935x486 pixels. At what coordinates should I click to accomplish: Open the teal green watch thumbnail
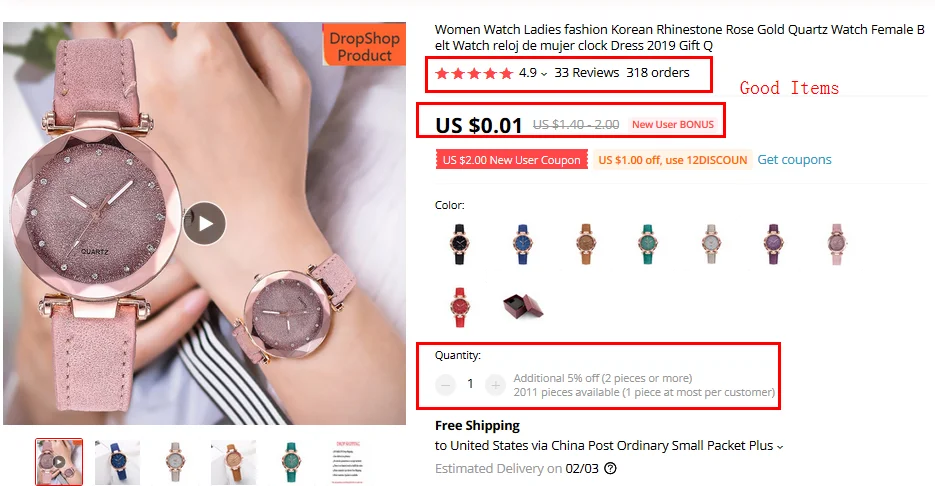pos(291,463)
